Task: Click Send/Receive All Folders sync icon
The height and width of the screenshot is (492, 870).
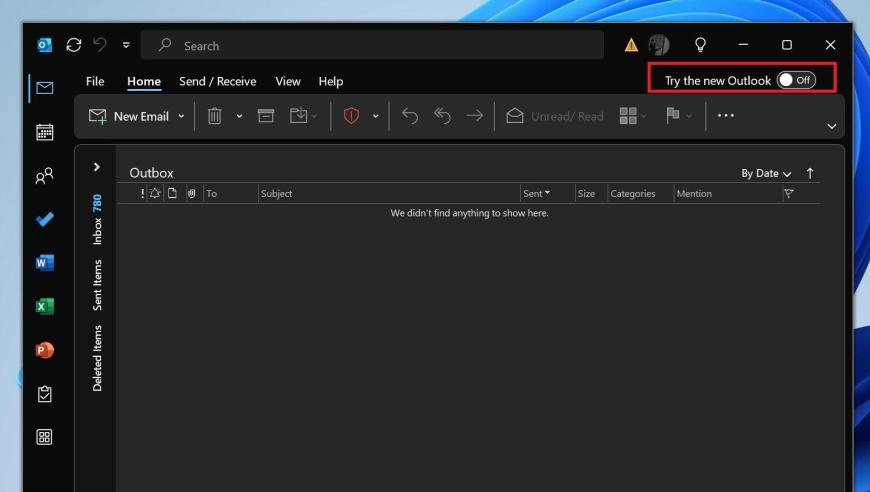Action: 74,45
